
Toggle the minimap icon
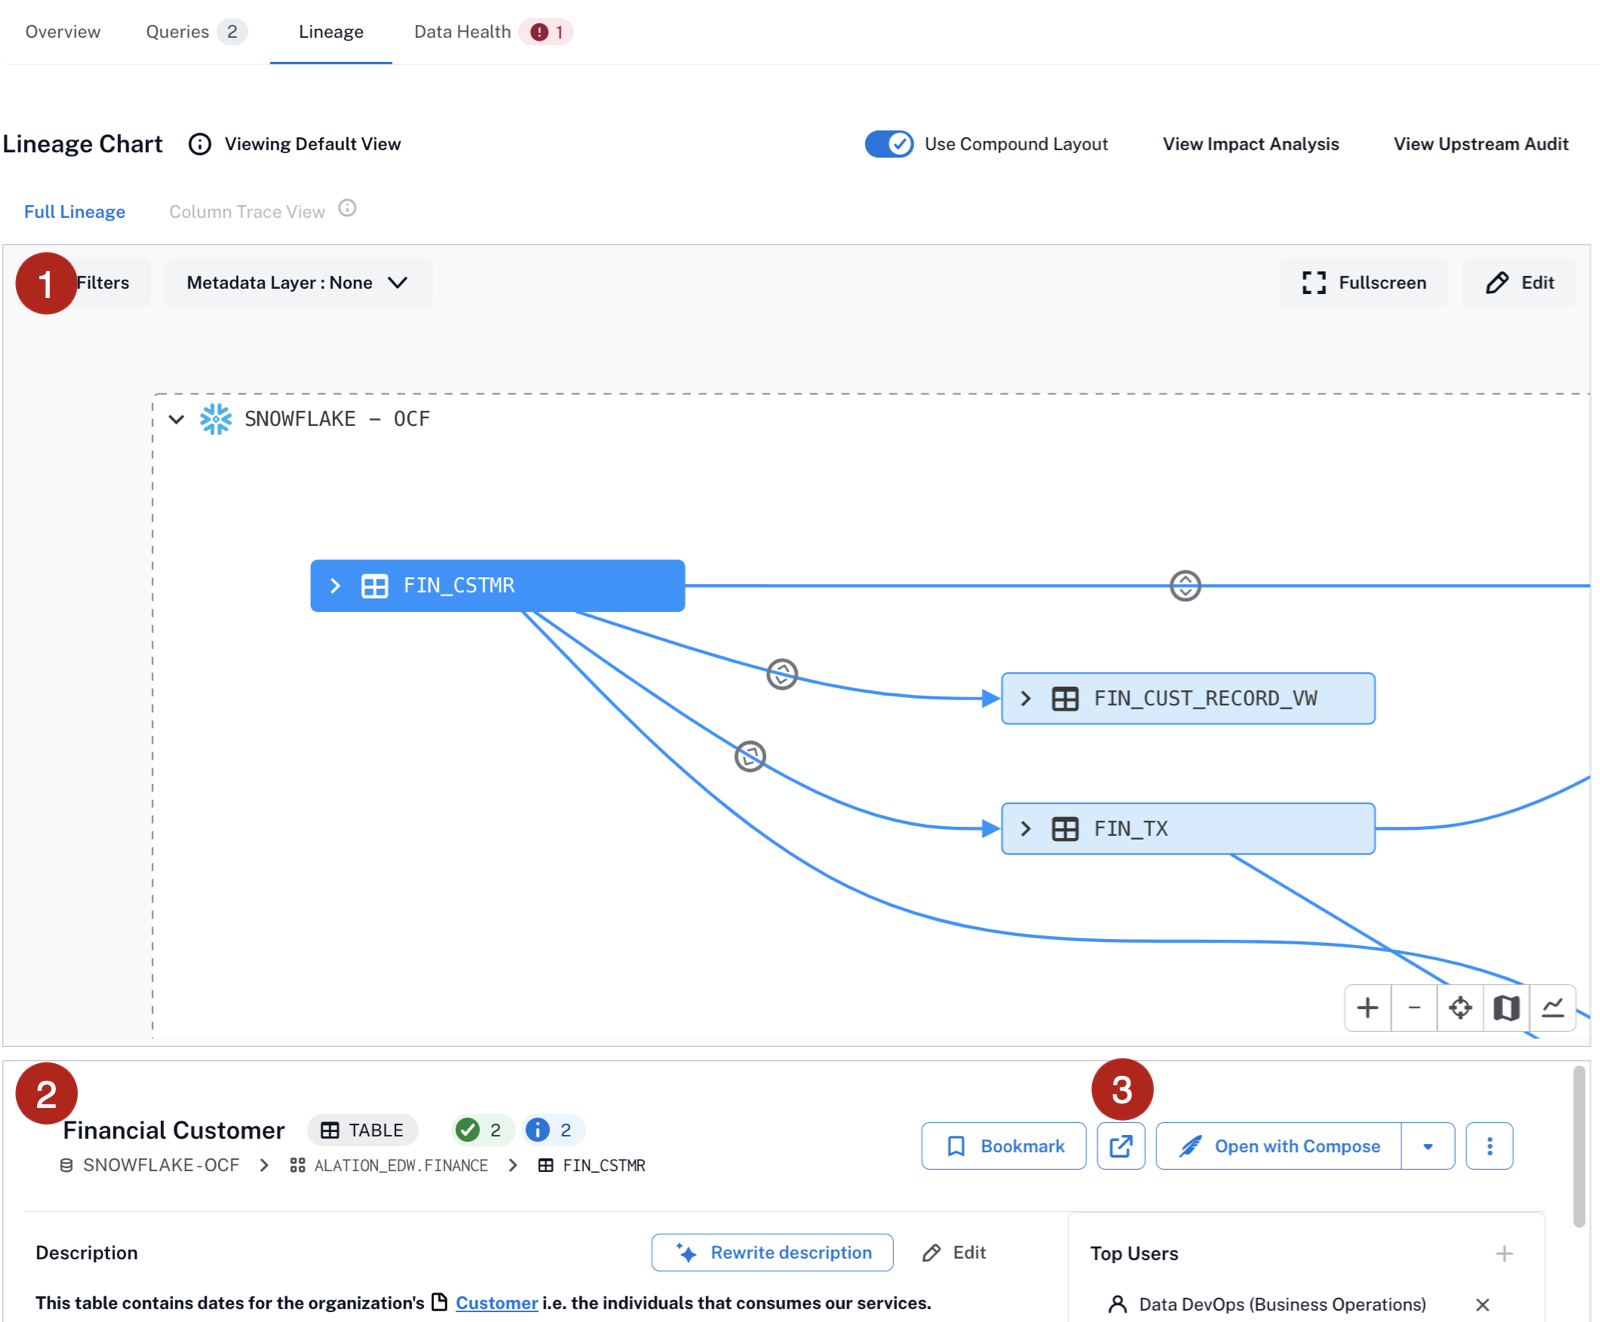click(1506, 1008)
